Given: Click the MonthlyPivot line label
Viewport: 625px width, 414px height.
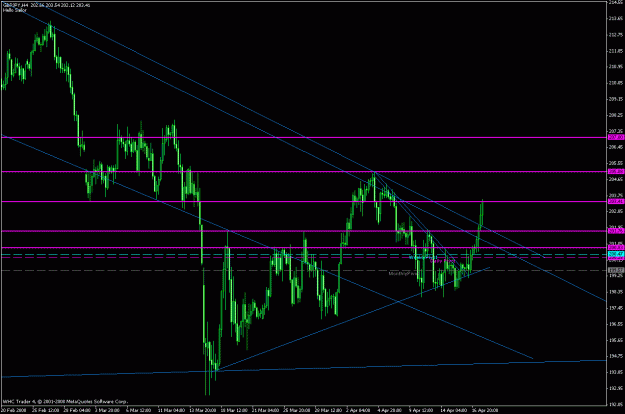Looking at the screenshot, I should (403, 274).
